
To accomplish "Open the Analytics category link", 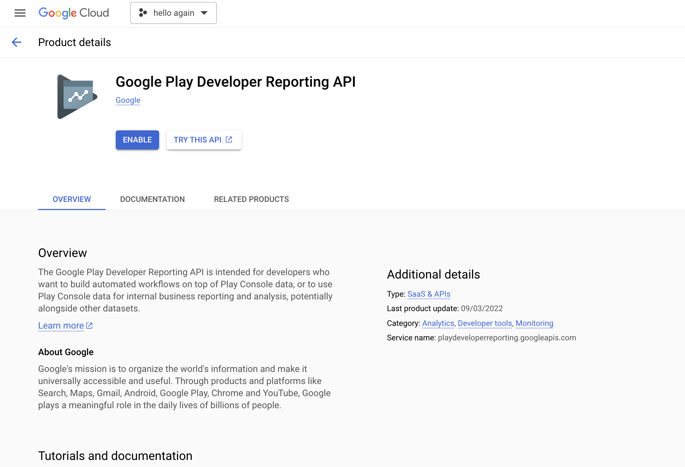I will pos(438,323).
